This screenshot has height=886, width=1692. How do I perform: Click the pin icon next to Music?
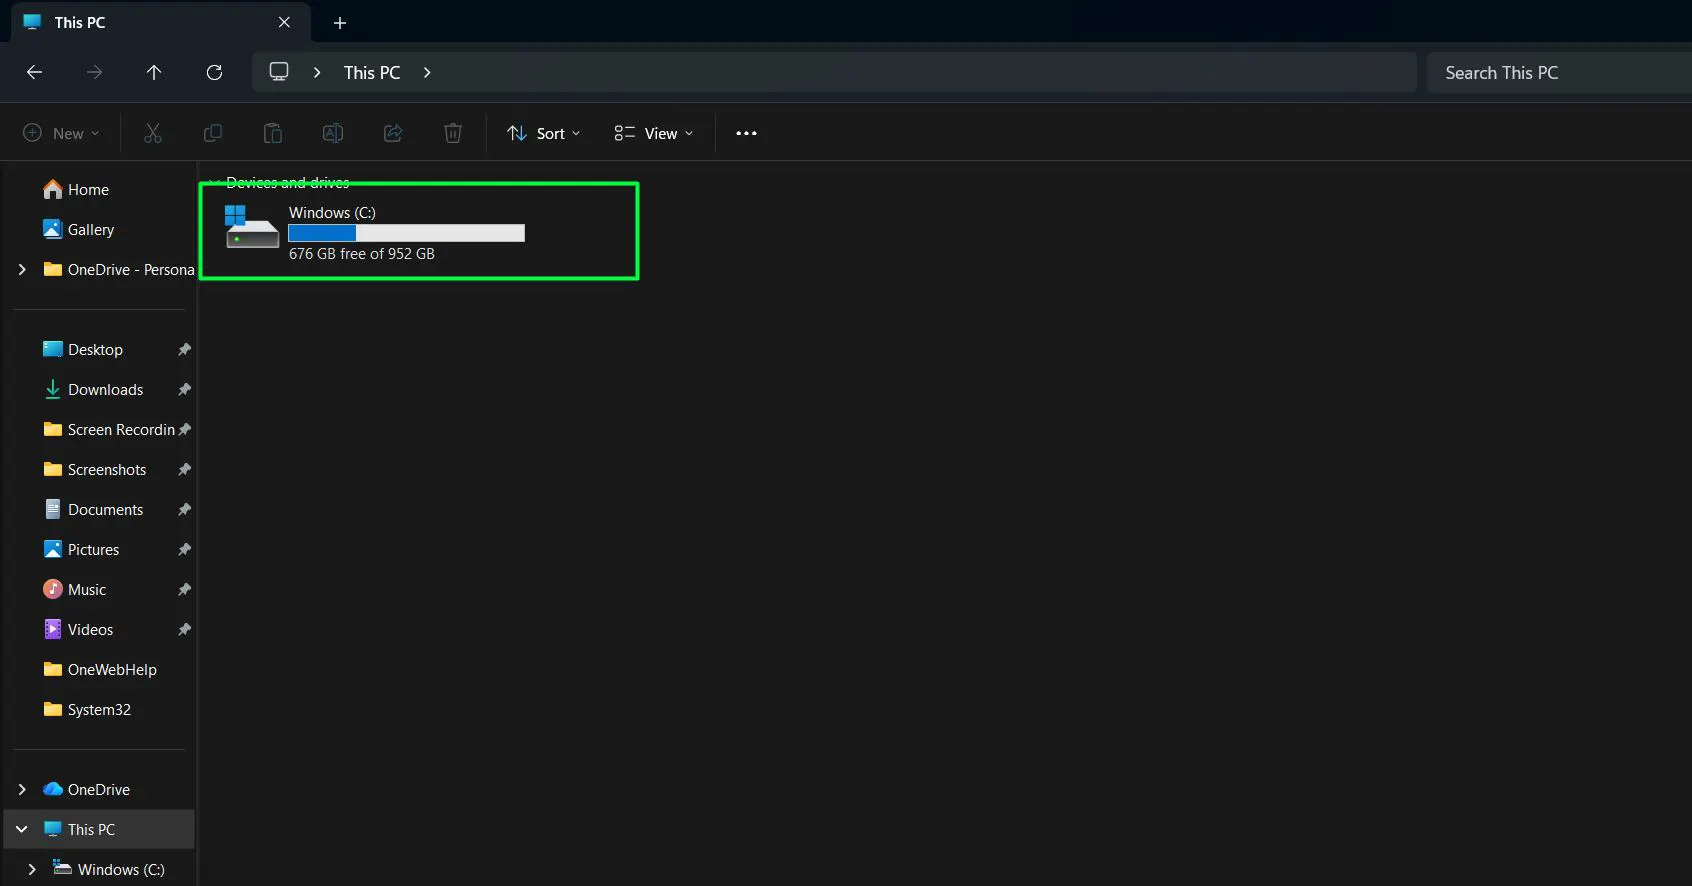pyautogui.click(x=184, y=589)
